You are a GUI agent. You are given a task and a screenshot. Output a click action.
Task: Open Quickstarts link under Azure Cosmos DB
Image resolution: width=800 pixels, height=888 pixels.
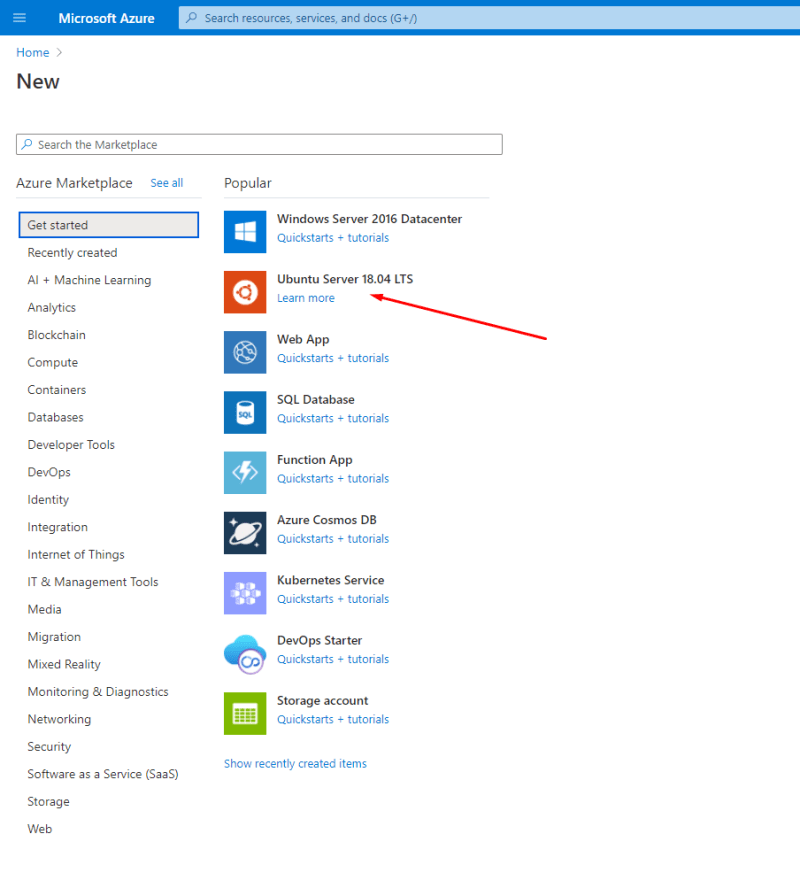(x=333, y=539)
